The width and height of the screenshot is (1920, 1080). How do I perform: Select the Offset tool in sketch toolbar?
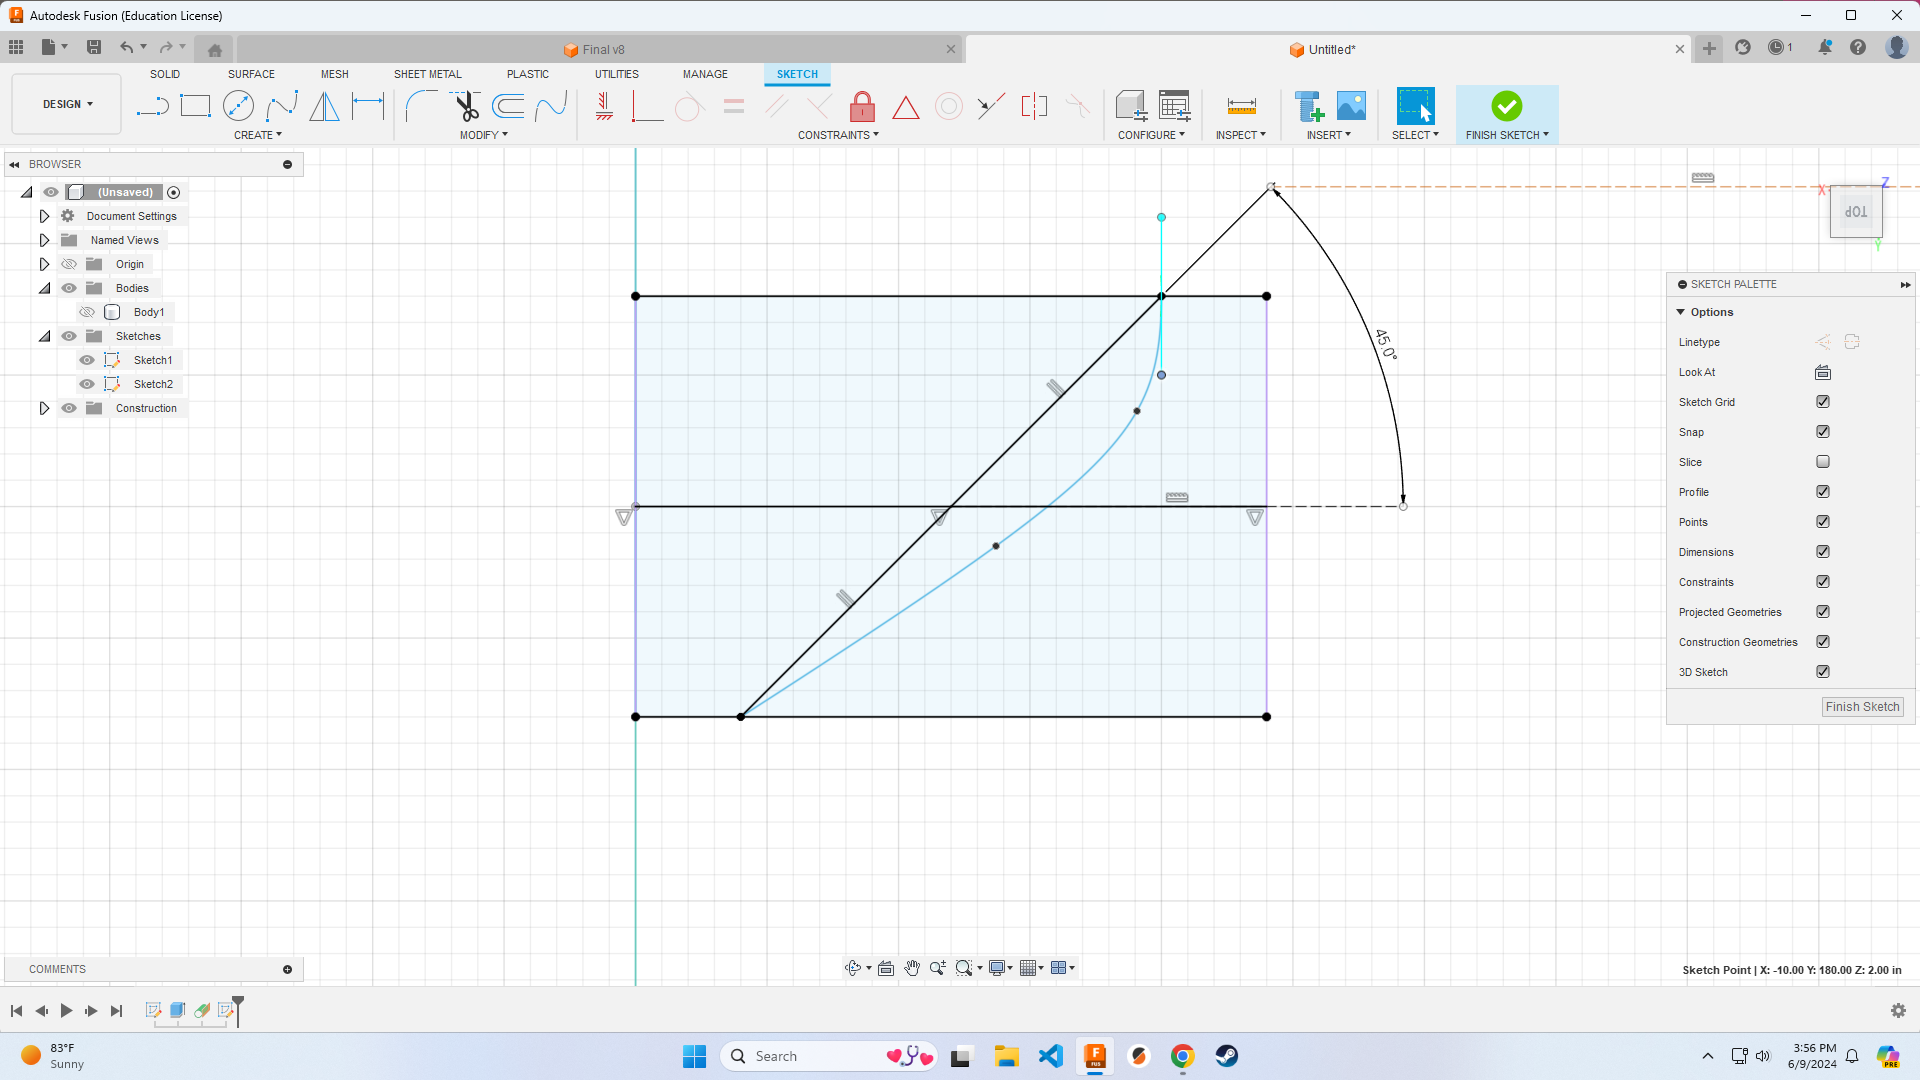pos(516,105)
